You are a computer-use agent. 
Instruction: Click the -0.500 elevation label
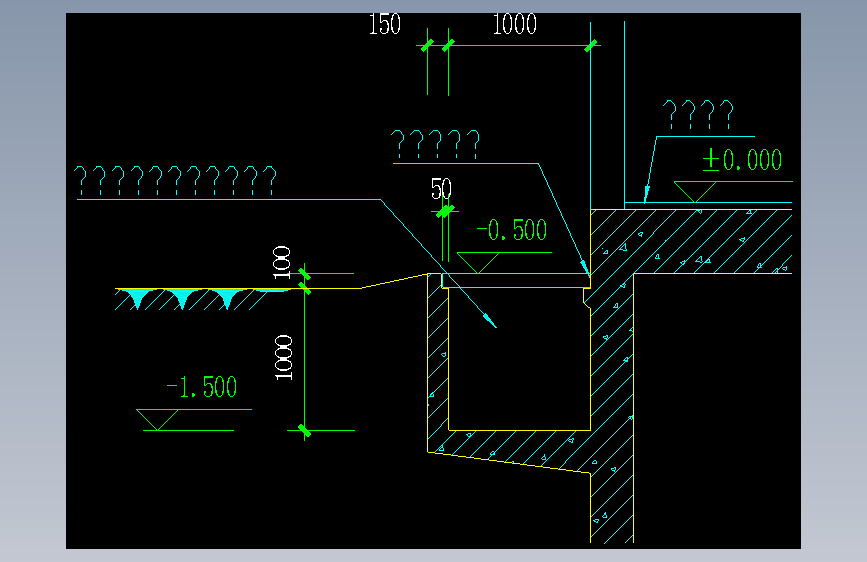click(511, 230)
